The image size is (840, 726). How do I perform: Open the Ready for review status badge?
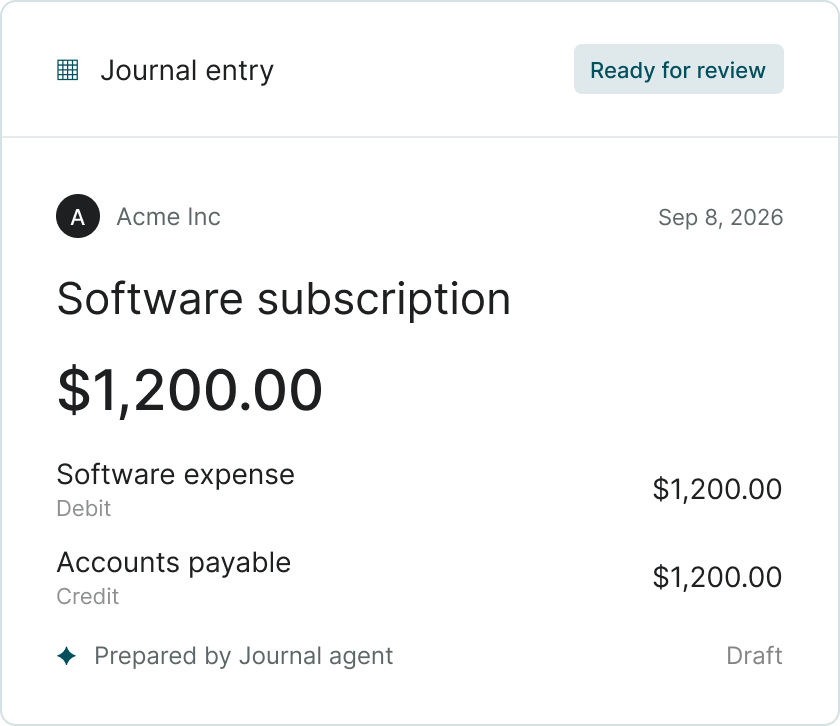click(679, 69)
